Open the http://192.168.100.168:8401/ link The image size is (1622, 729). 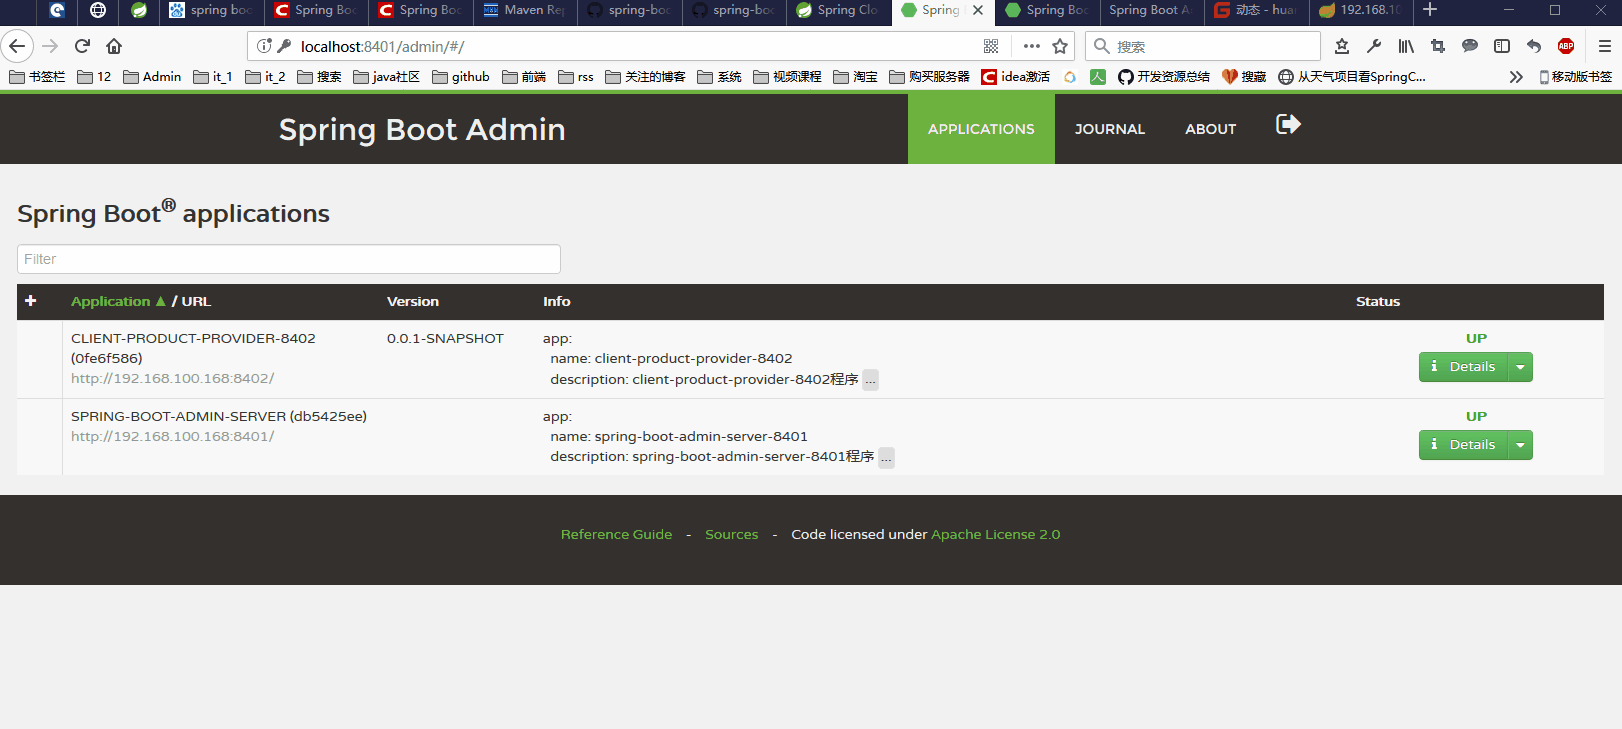click(x=172, y=437)
